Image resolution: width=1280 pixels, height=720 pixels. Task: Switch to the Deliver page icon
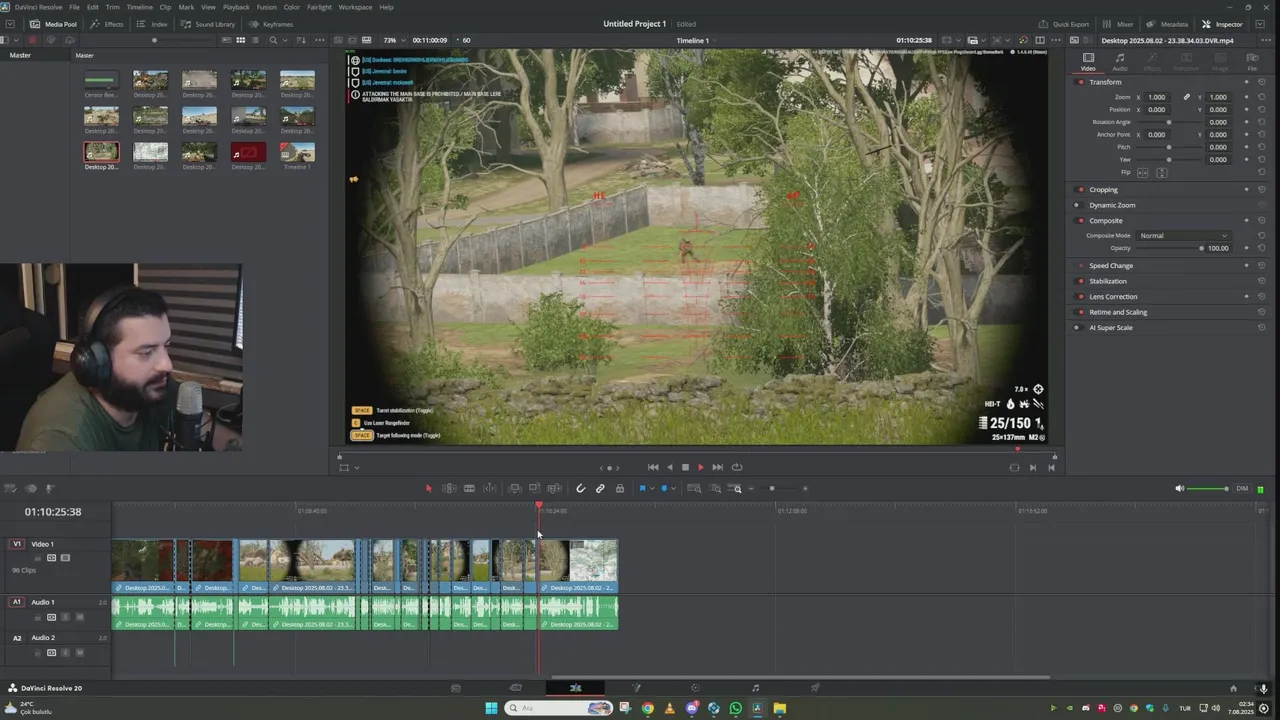[x=815, y=688]
